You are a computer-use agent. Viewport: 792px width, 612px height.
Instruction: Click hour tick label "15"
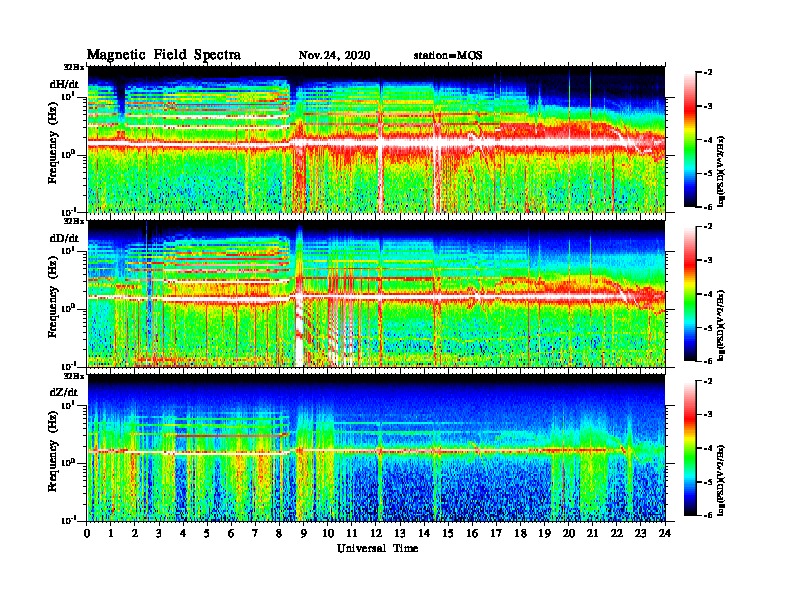(448, 533)
